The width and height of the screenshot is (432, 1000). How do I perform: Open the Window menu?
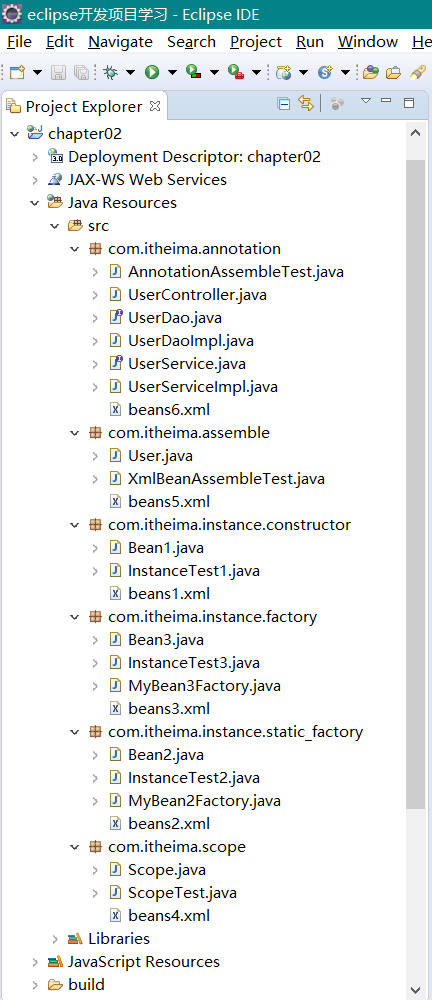pyautogui.click(x=368, y=42)
